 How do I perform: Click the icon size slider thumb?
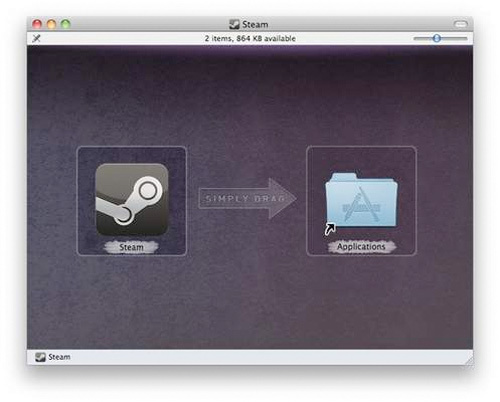(437, 38)
